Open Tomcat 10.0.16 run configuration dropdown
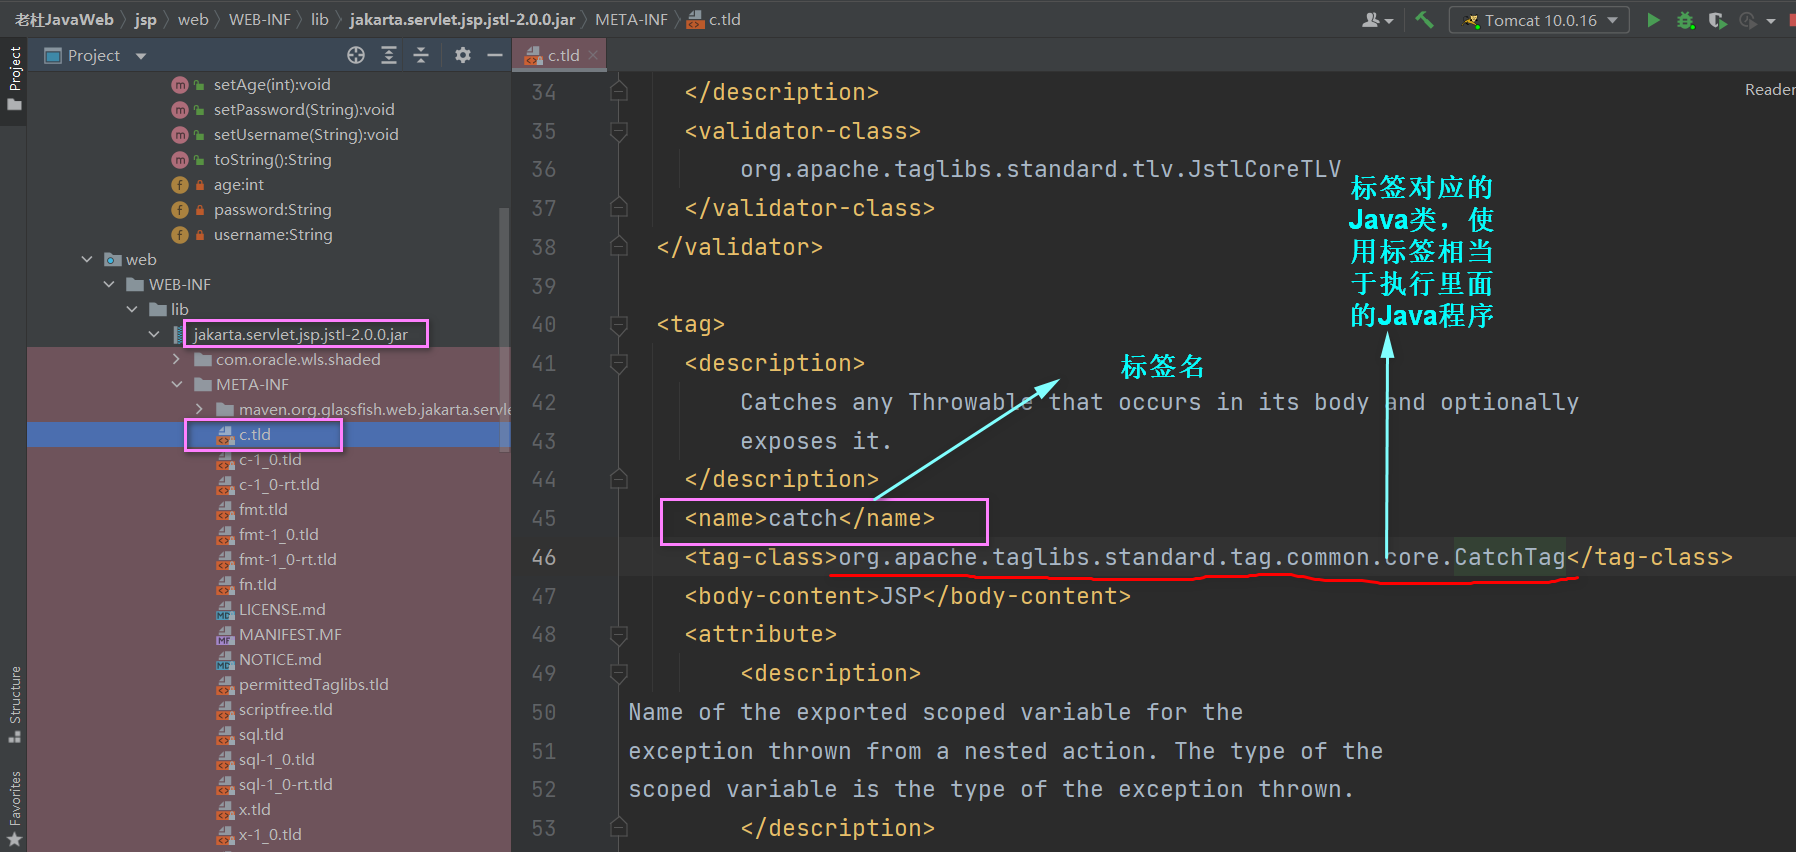 click(1539, 20)
